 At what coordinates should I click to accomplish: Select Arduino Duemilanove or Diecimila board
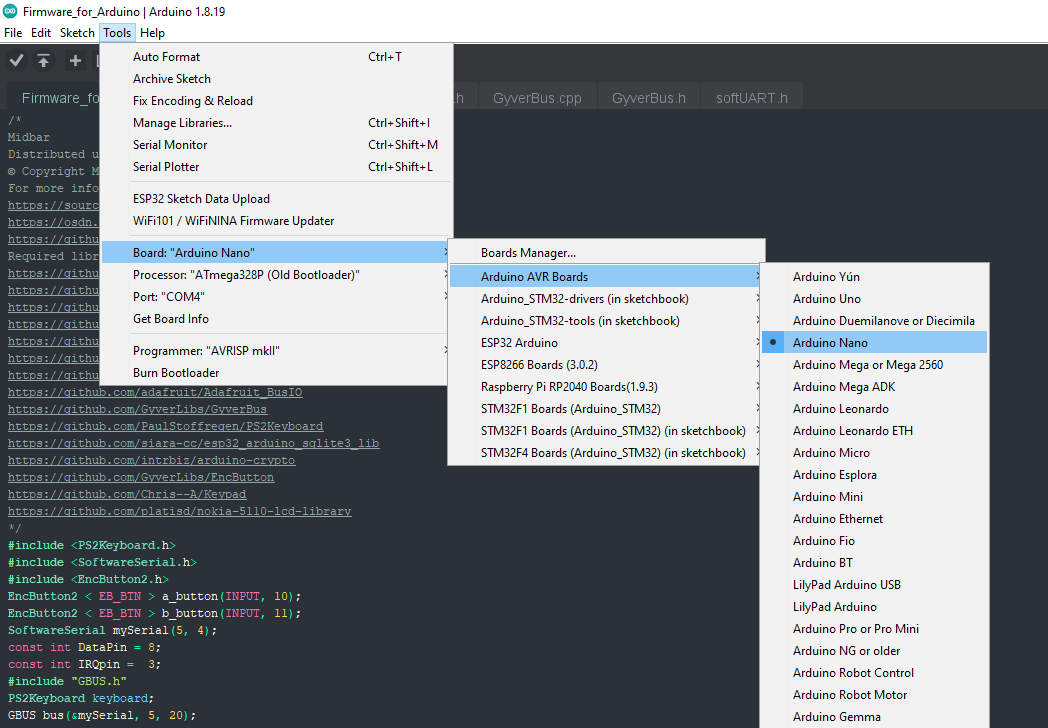(874, 321)
